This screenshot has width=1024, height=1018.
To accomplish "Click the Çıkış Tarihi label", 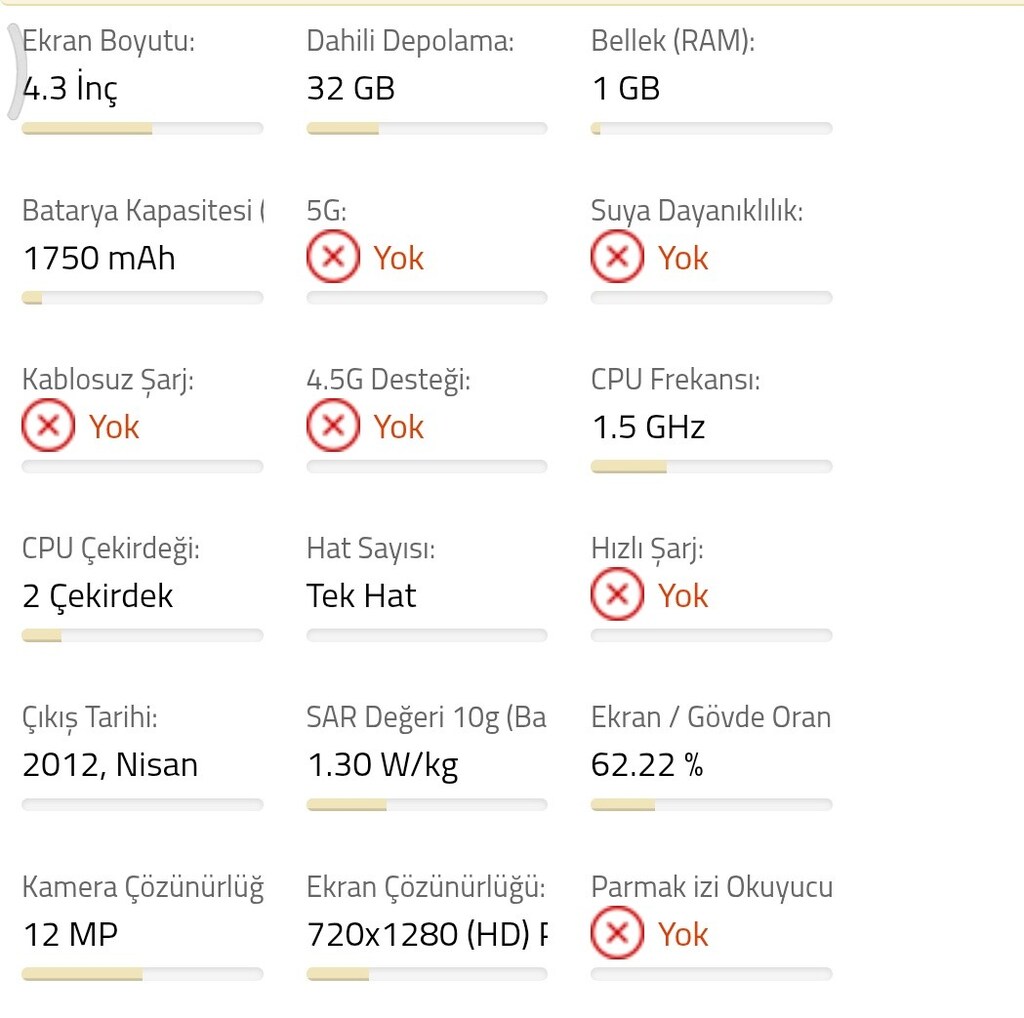I will pos(90,718).
